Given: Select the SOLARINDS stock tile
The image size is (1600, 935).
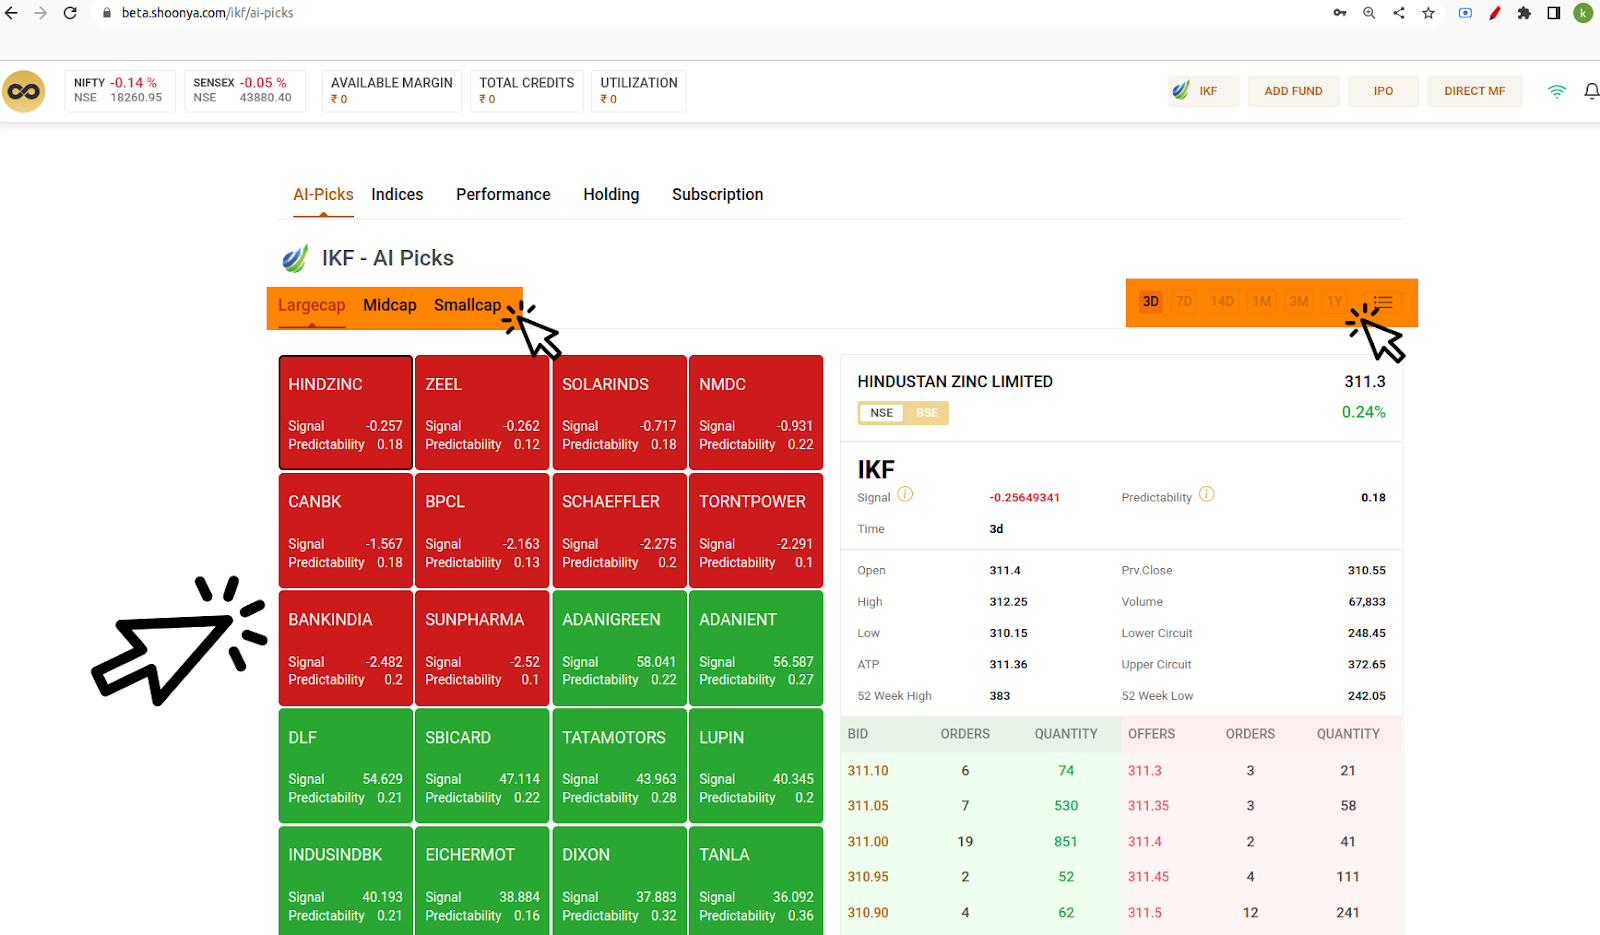Looking at the screenshot, I should 619,412.
